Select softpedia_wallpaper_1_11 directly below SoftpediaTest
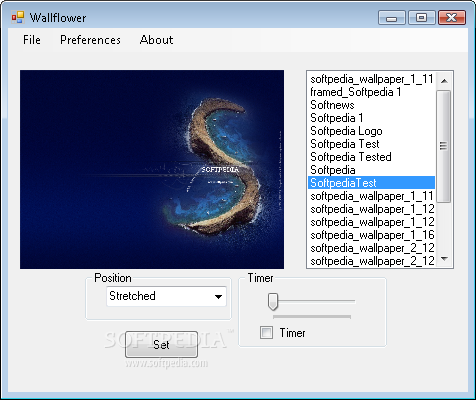The height and width of the screenshot is (400, 476). pos(371,196)
